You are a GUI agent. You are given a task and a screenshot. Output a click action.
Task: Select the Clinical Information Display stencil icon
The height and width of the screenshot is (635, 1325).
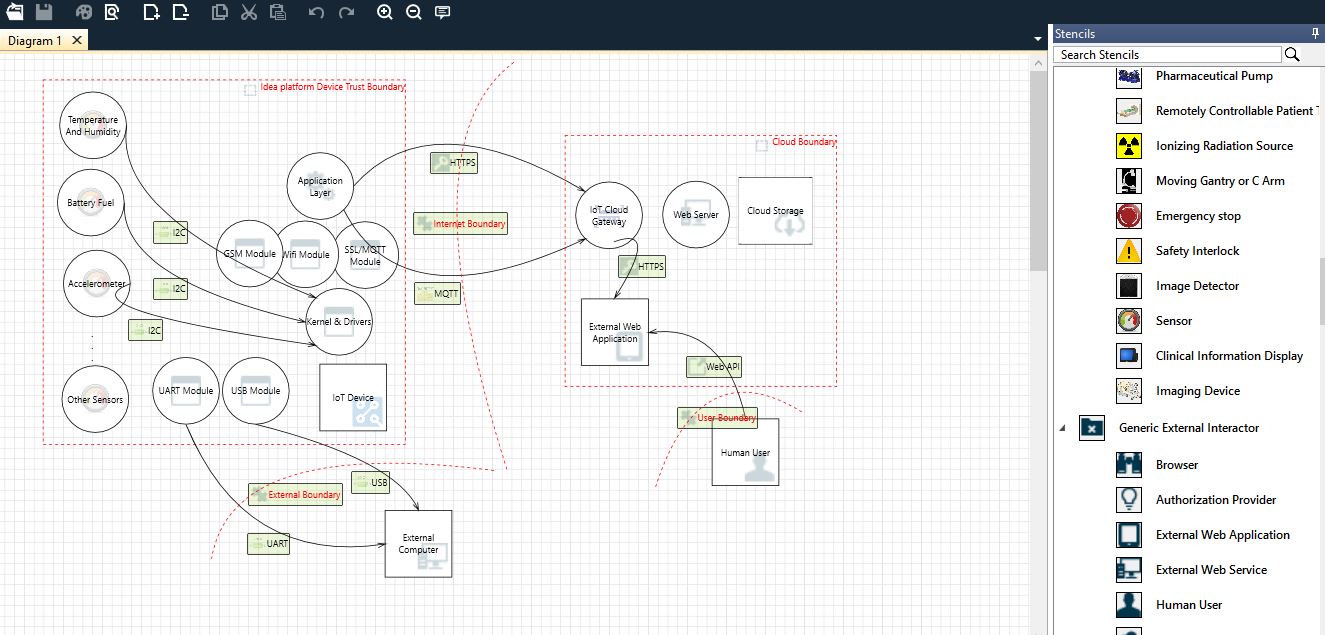(1129, 356)
